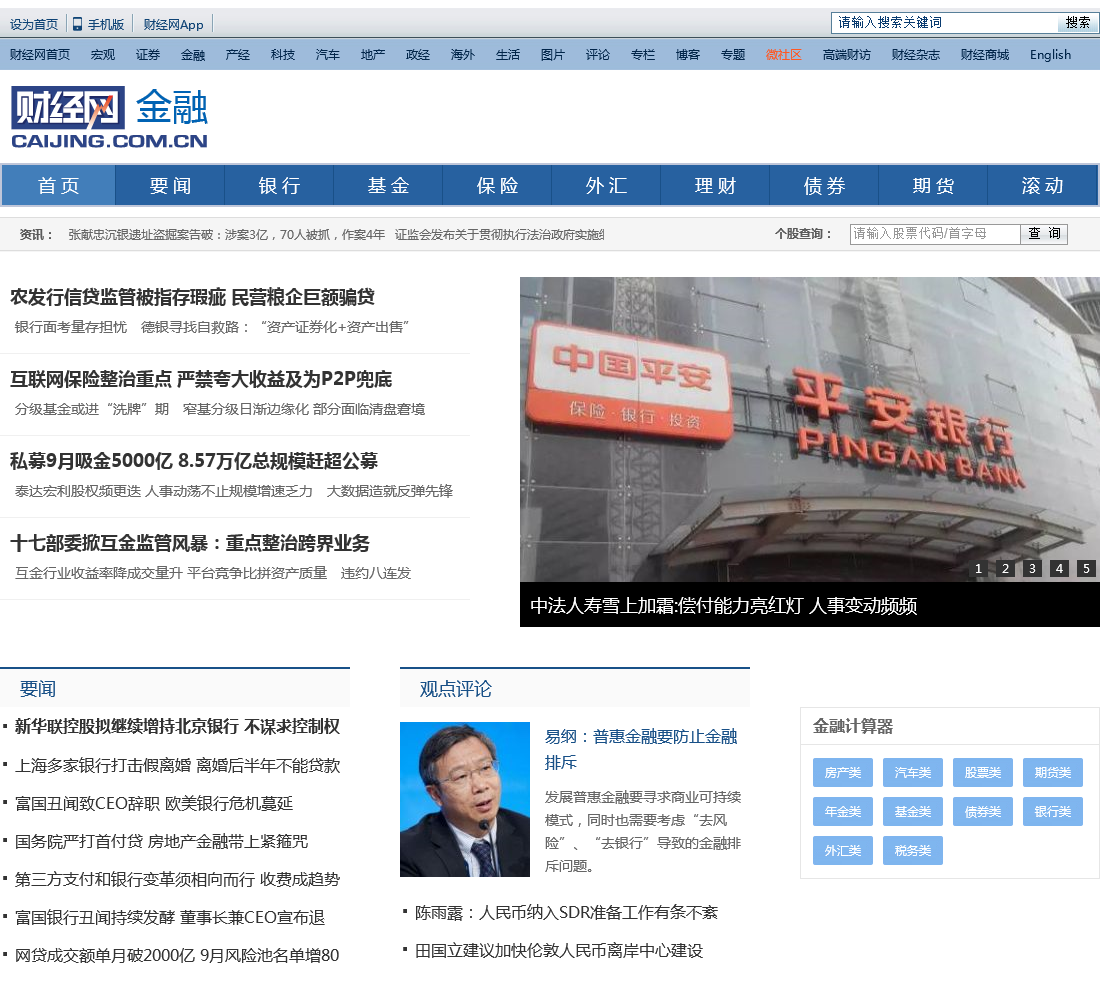Go to 科技 section in top bar
Screen dimensions: 1100x1000
point(283,55)
